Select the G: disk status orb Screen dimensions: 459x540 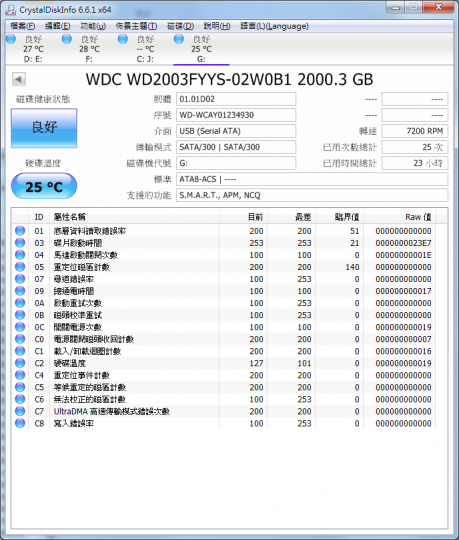179,39
